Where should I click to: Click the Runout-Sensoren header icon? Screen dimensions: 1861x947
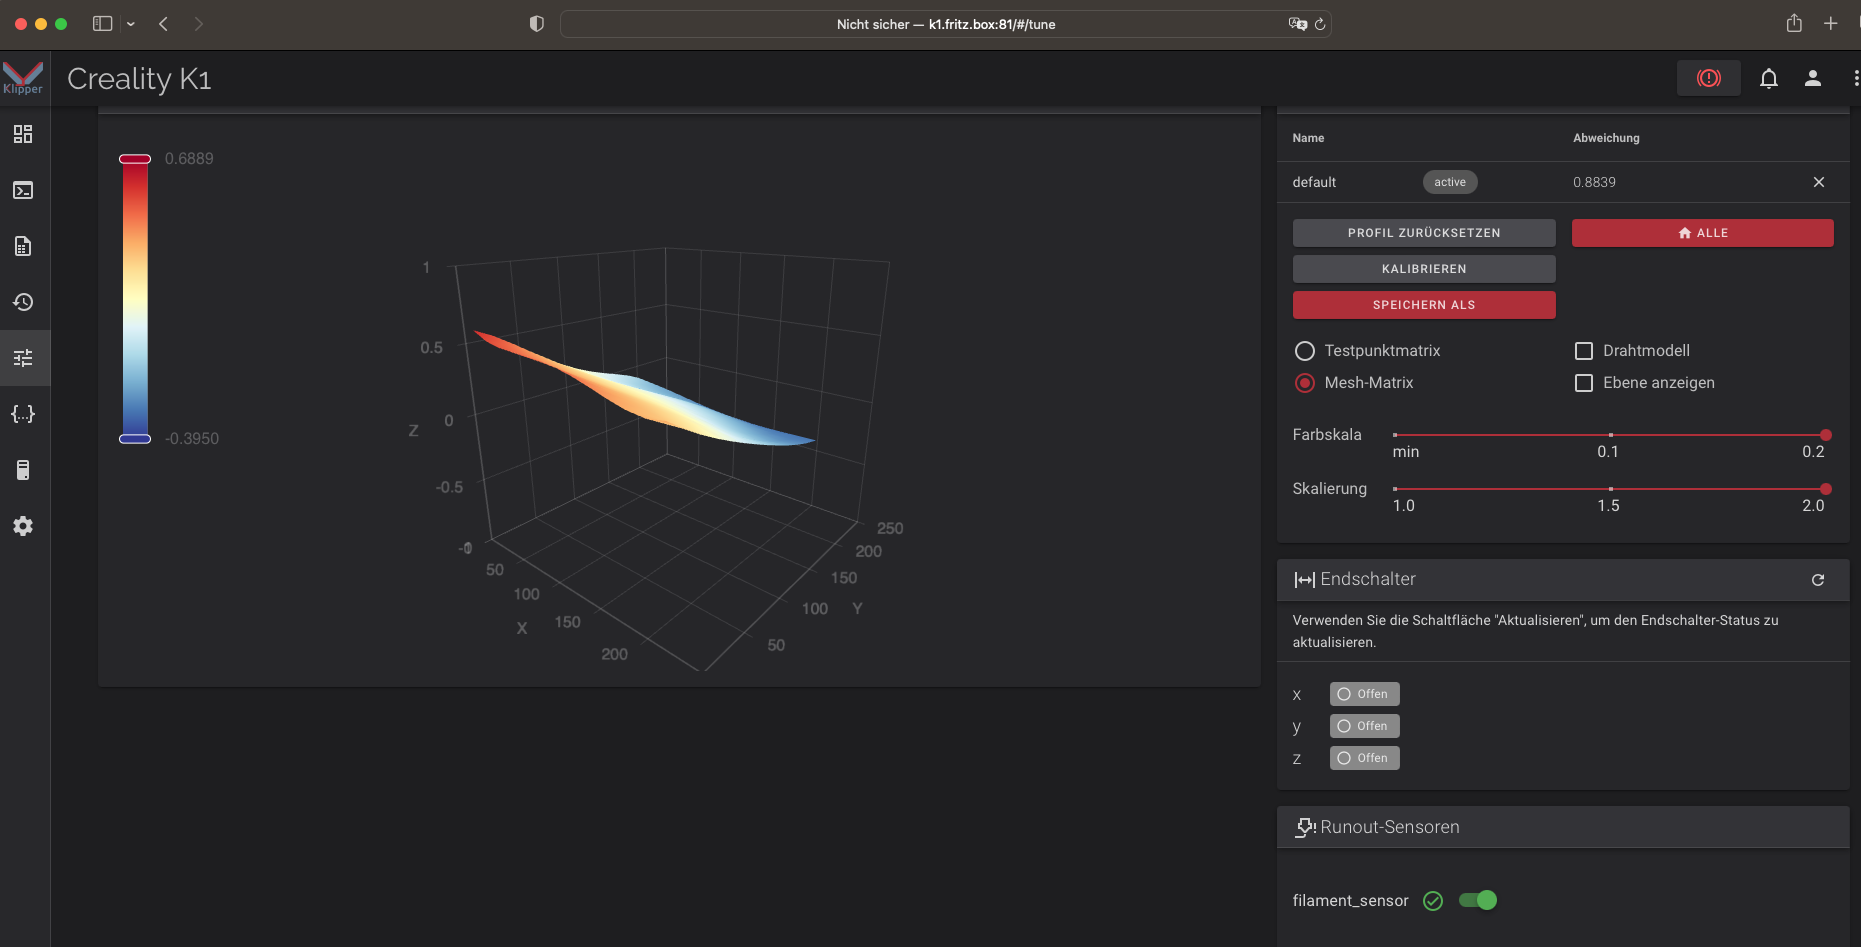[x=1304, y=827]
